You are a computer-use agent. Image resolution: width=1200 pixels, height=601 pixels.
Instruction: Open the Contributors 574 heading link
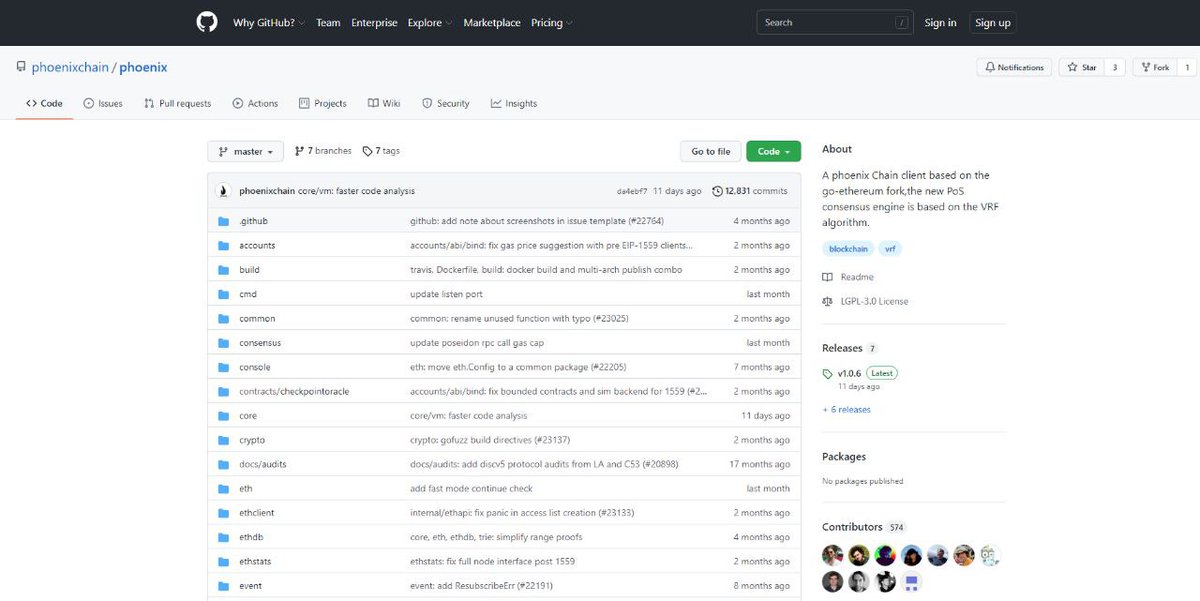click(864, 527)
